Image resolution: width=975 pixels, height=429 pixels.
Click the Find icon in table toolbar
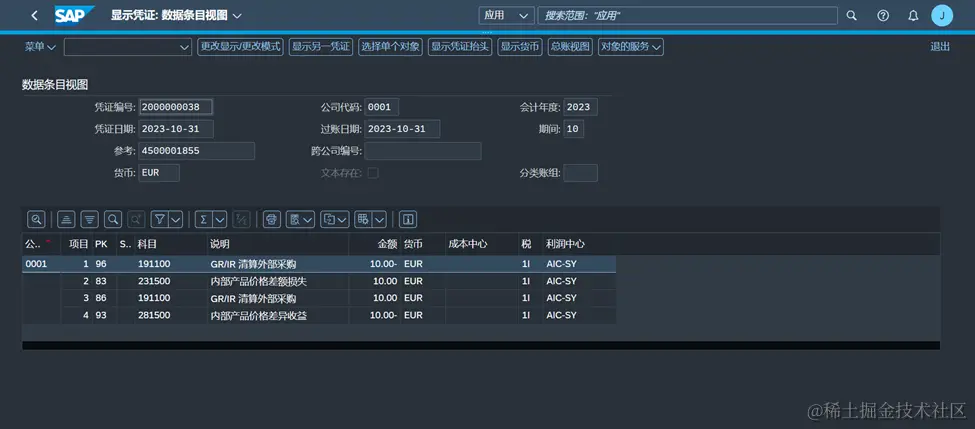tap(113, 219)
